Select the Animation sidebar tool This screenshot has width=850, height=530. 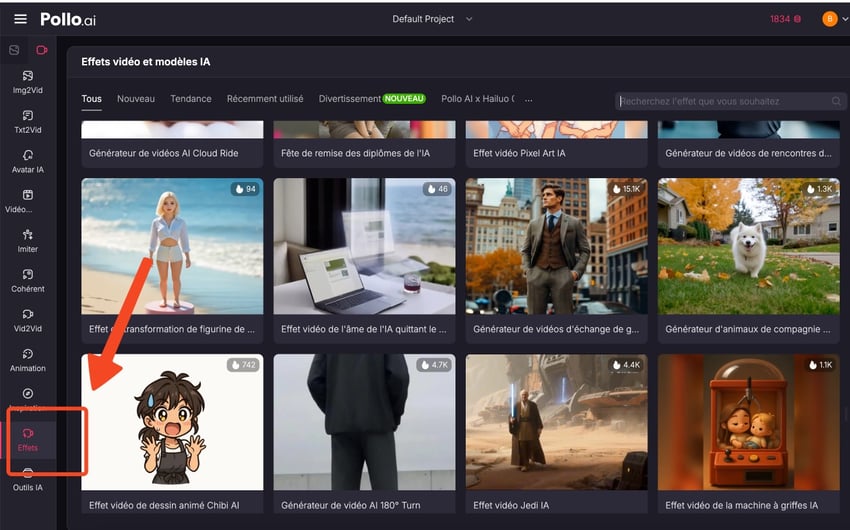point(28,359)
